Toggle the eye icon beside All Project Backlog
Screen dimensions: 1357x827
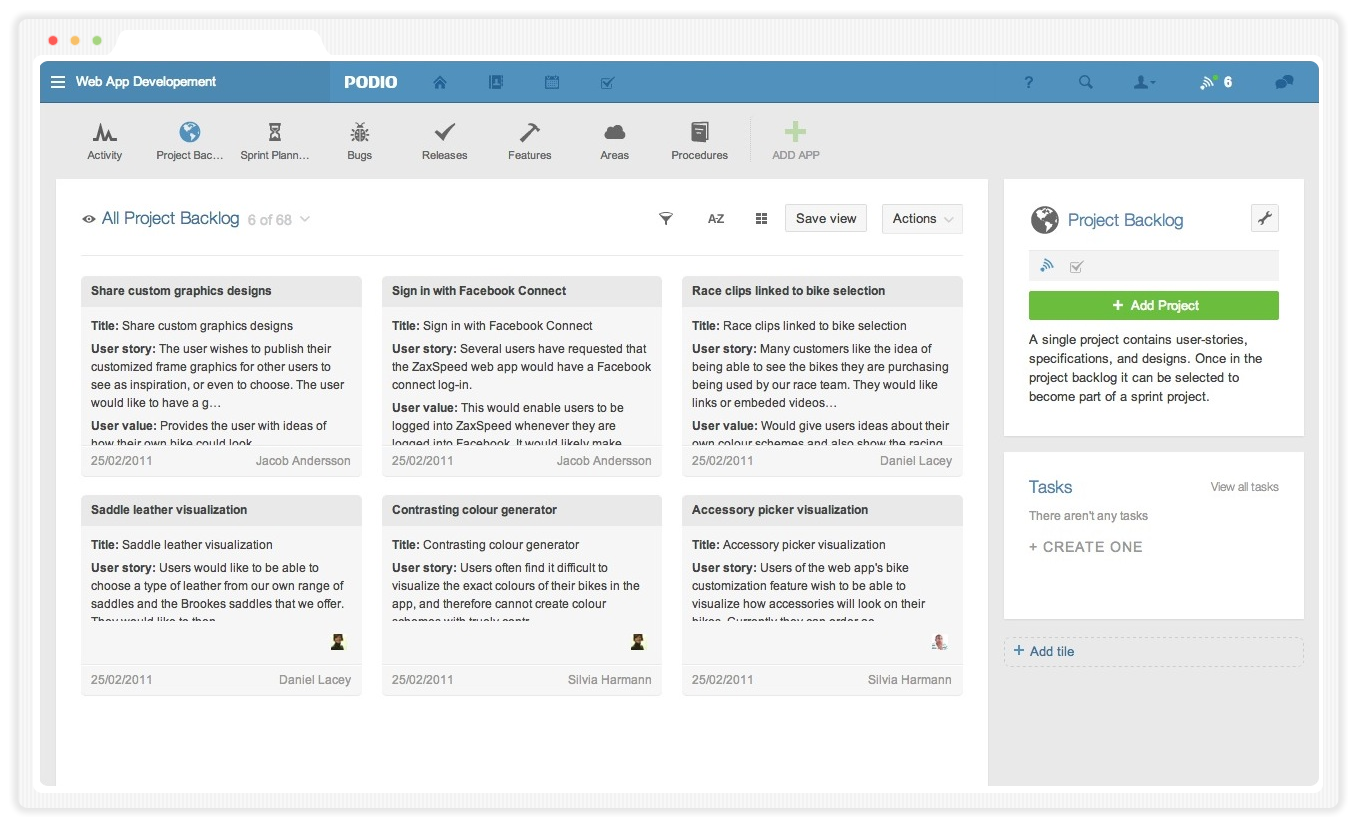89,219
